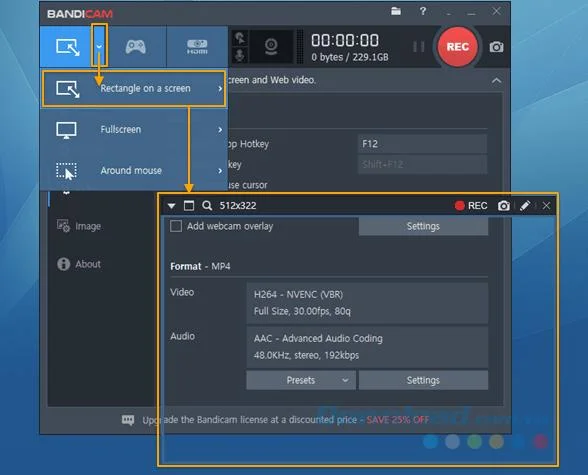Select the HDMI device recording mode
588x475 pixels.
coord(197,47)
